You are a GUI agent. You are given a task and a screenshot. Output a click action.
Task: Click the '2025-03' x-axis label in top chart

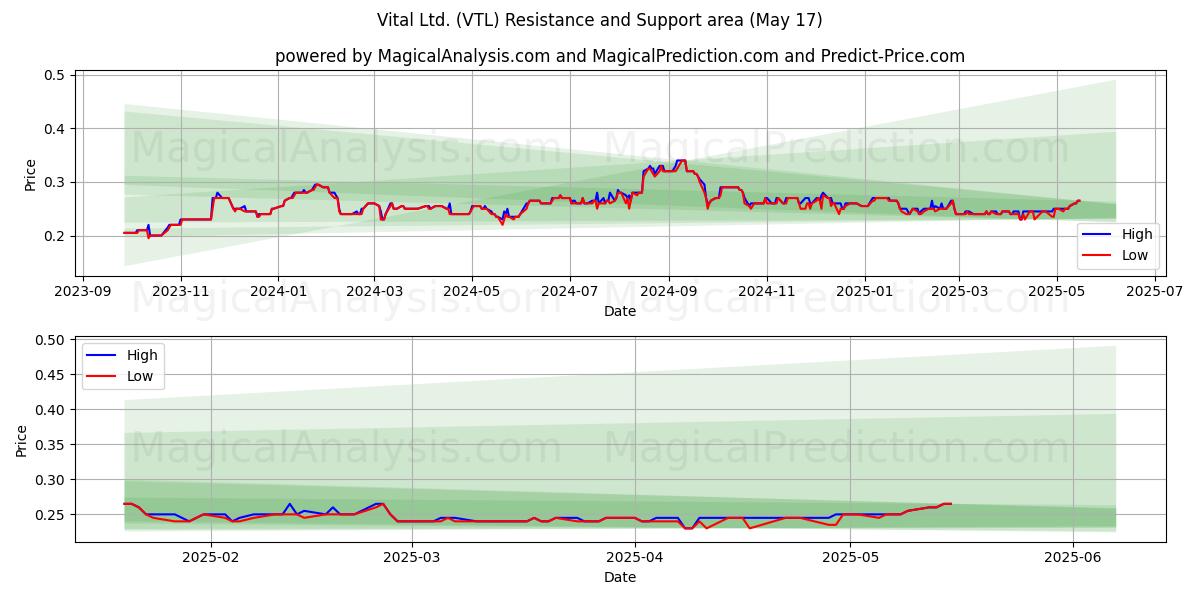(959, 292)
